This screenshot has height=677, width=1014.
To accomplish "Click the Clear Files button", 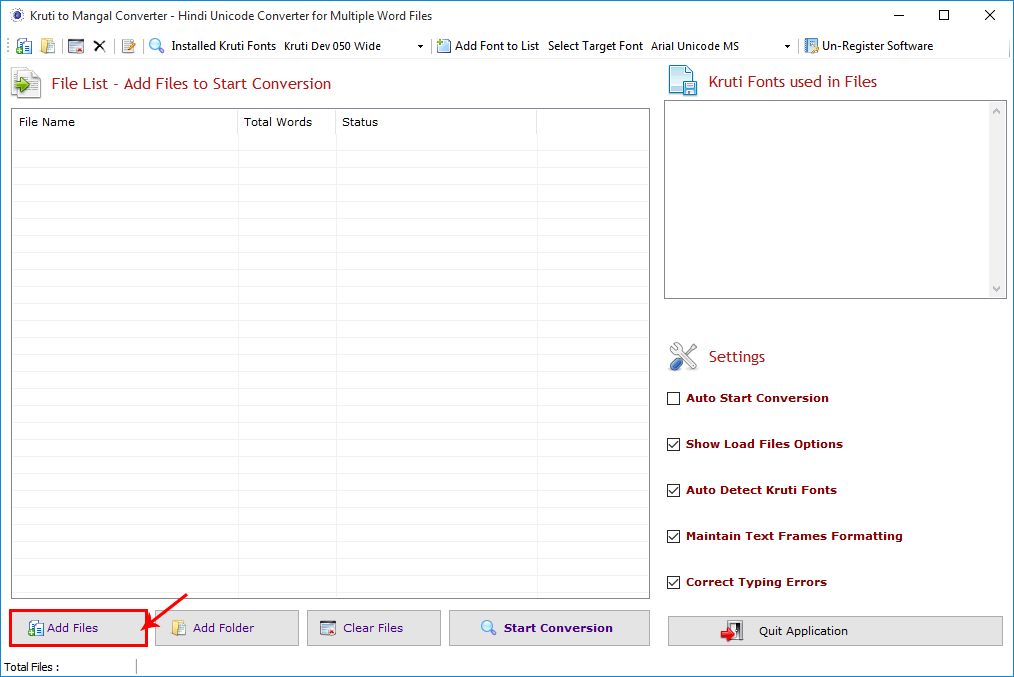I will click(x=374, y=628).
